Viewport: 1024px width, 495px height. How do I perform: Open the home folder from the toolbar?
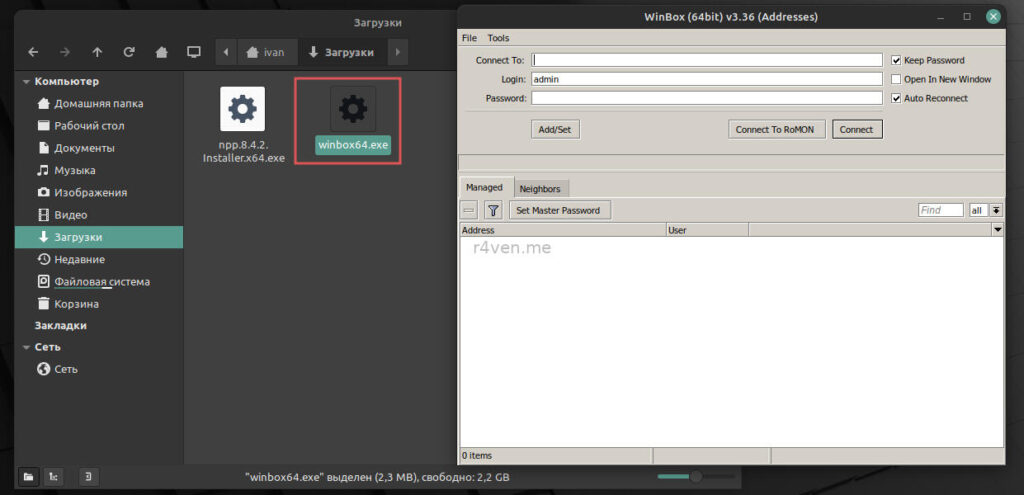click(161, 52)
